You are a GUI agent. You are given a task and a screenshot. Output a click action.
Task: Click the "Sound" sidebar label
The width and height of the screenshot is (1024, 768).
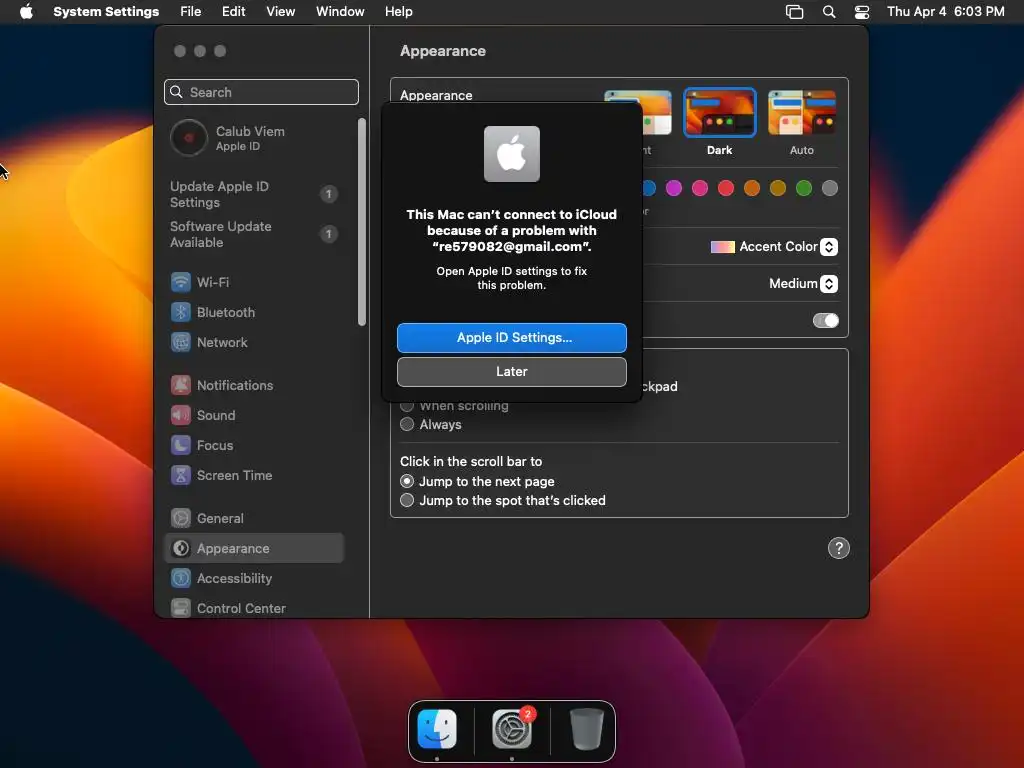click(x=216, y=415)
